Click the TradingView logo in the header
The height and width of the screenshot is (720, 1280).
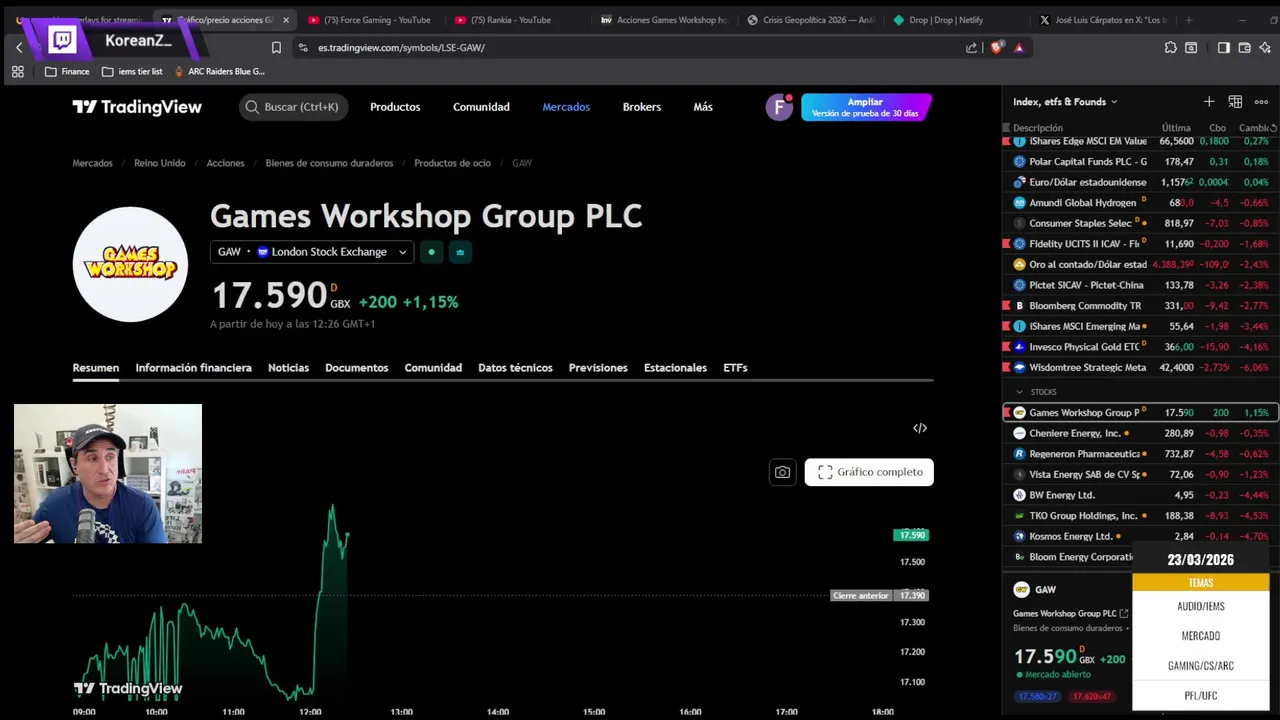[x=137, y=107]
